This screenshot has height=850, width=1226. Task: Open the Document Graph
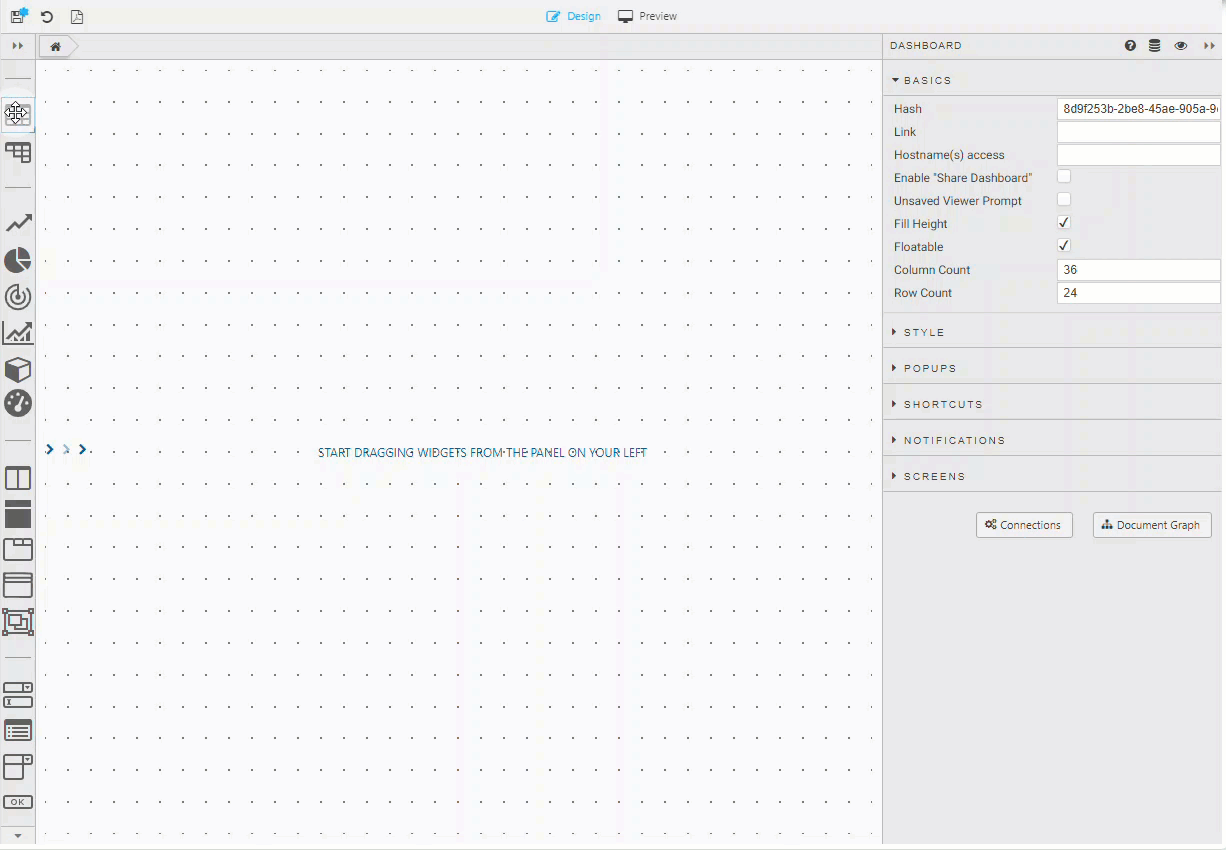[1152, 524]
